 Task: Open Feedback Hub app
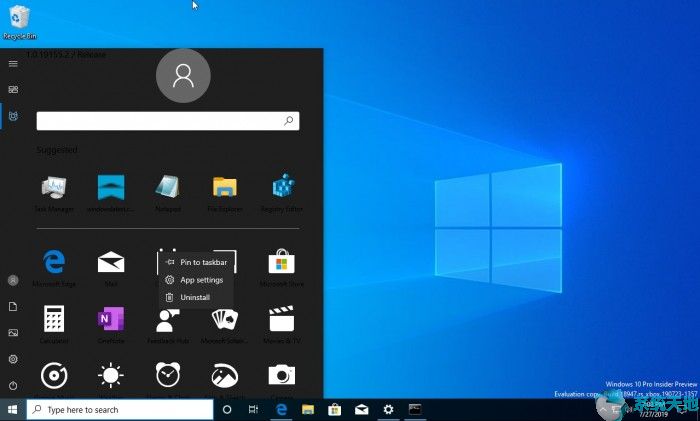[x=168, y=320]
